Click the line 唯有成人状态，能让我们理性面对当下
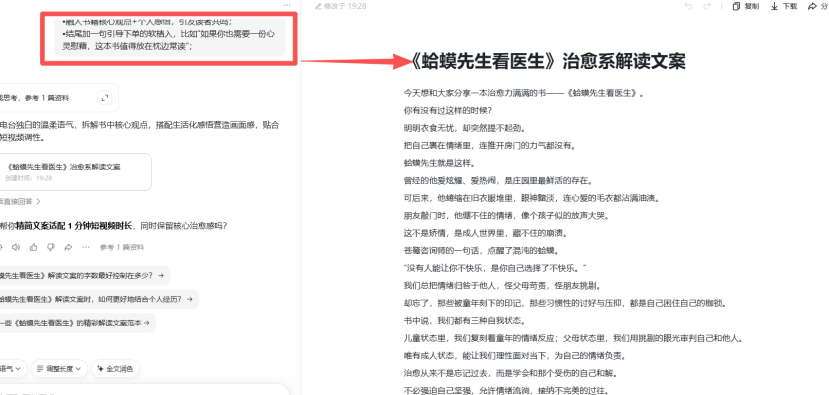Viewport: 829px width, 395px height. coord(516,355)
